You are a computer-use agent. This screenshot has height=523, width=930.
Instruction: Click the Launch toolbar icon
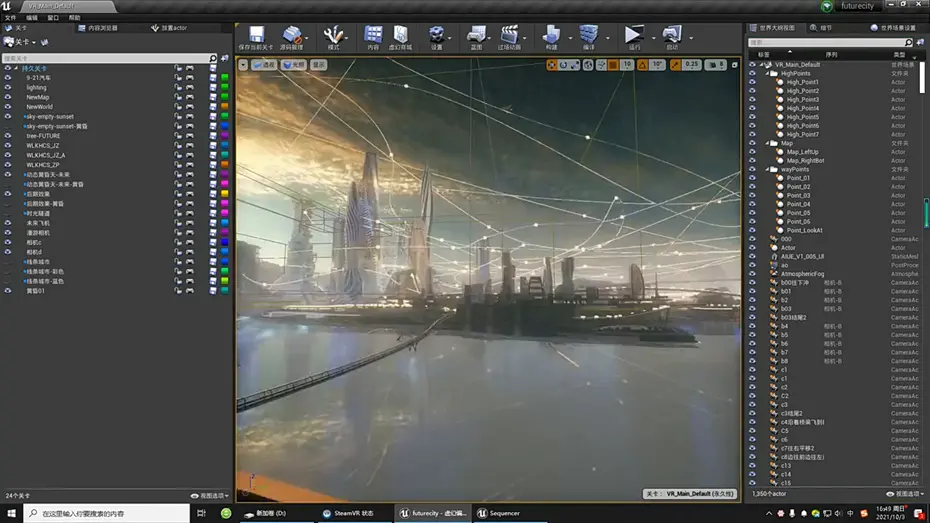pyautogui.click(x=672, y=37)
